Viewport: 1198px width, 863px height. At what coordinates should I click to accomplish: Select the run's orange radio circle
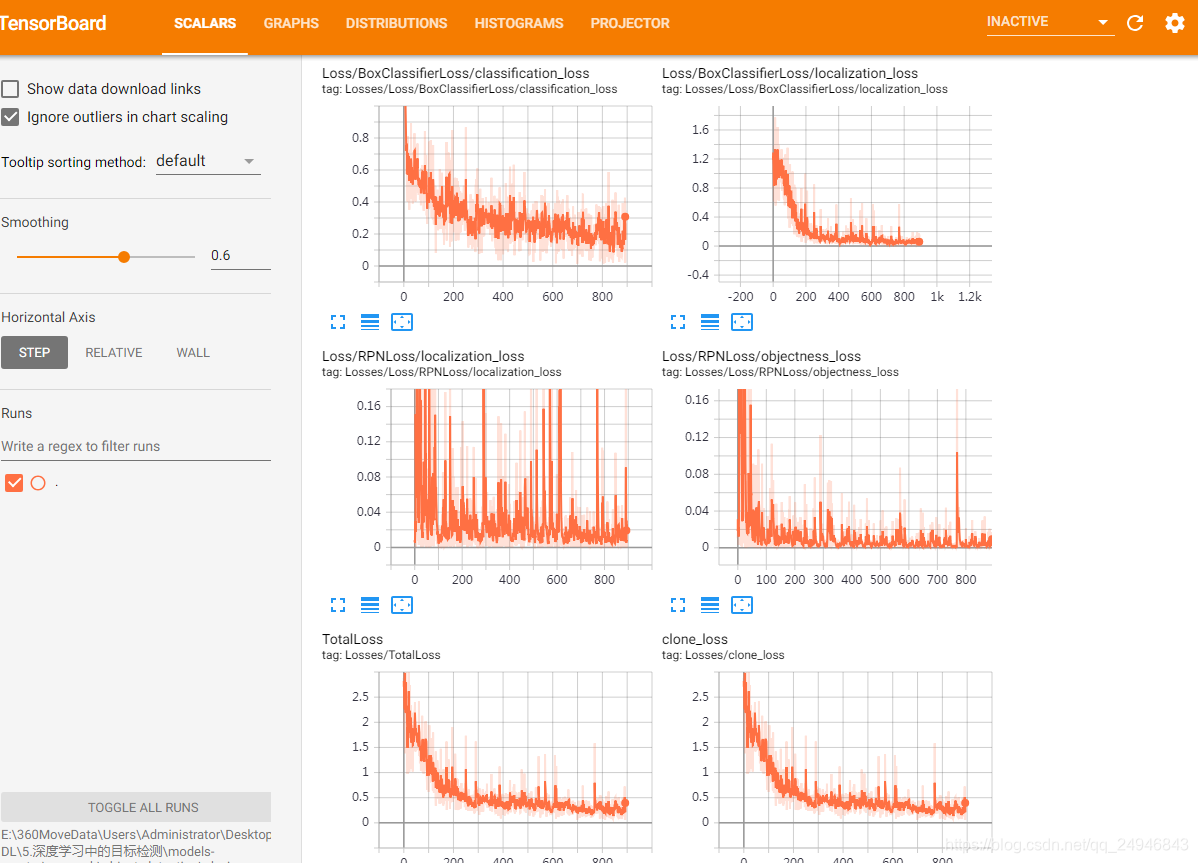(x=38, y=483)
